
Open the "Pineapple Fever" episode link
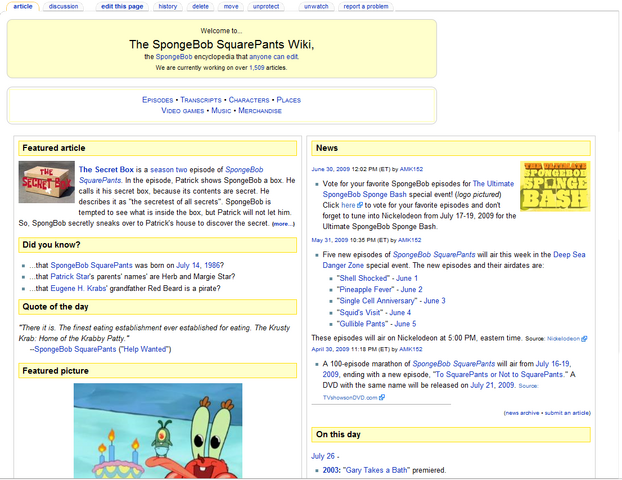pos(365,289)
